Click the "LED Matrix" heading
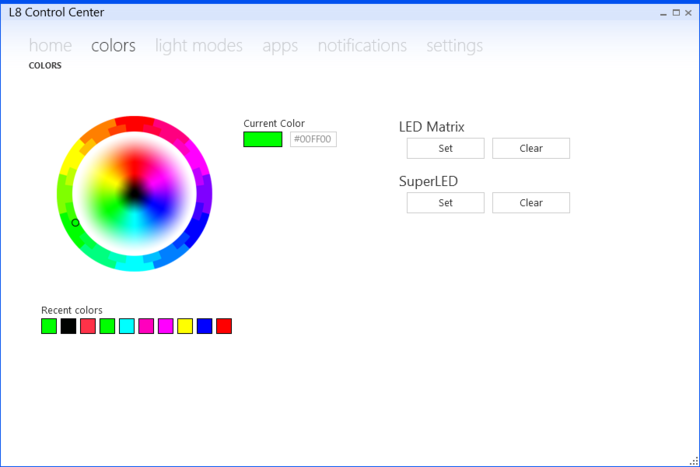 point(432,127)
